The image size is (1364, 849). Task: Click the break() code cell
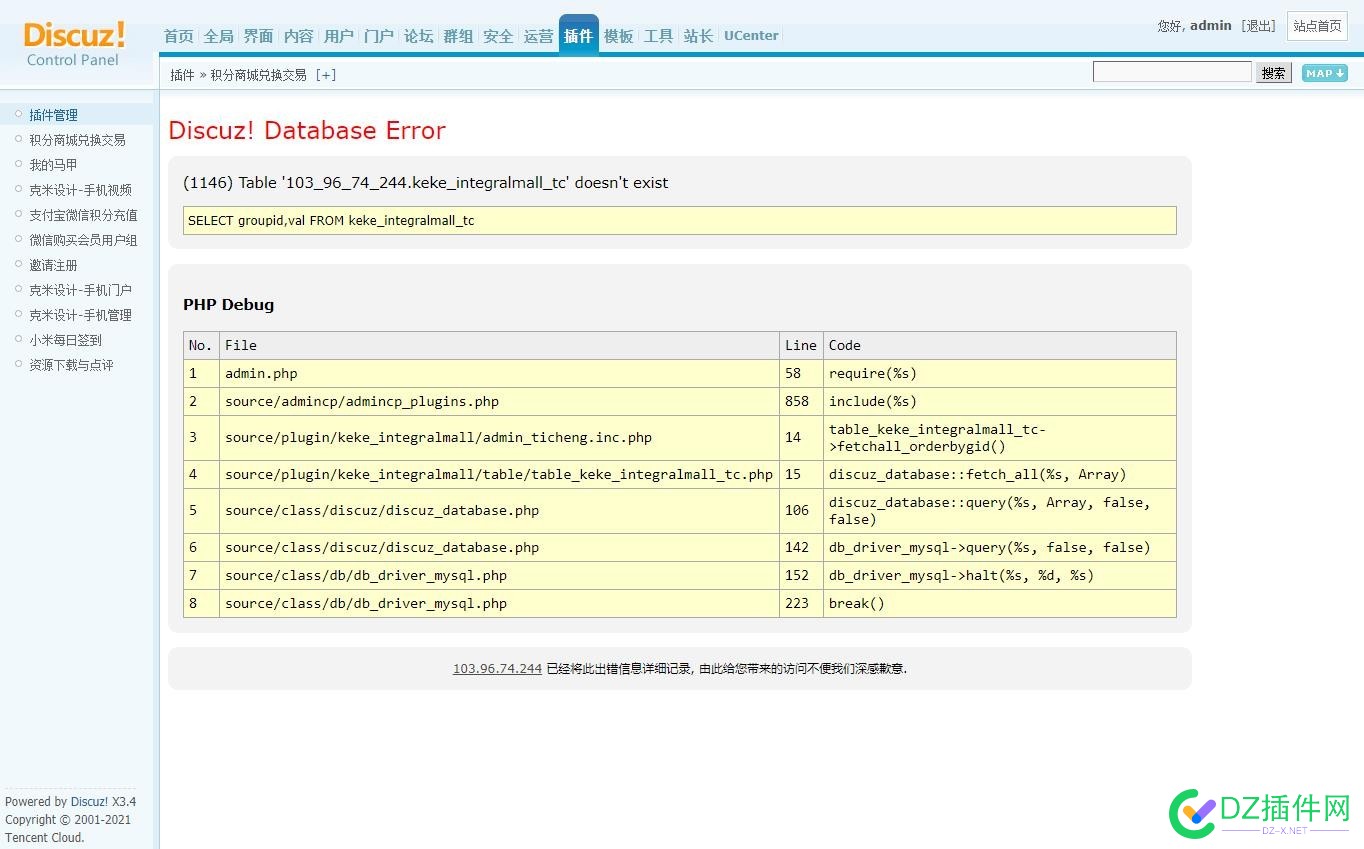[x=999, y=603]
